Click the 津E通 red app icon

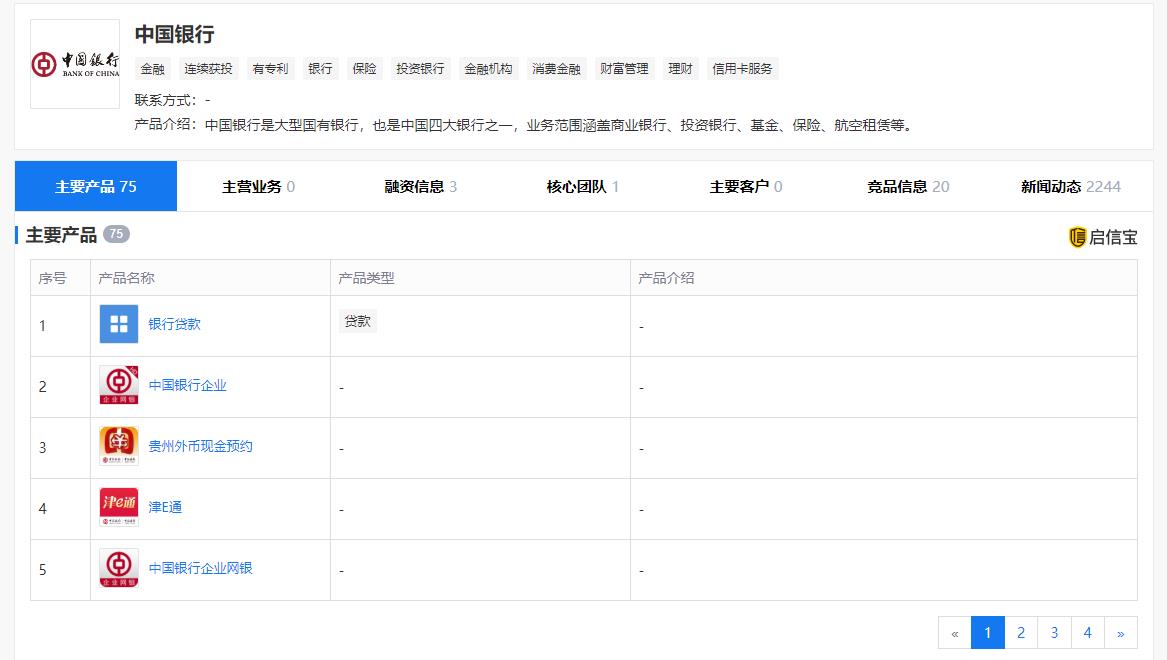click(119, 507)
